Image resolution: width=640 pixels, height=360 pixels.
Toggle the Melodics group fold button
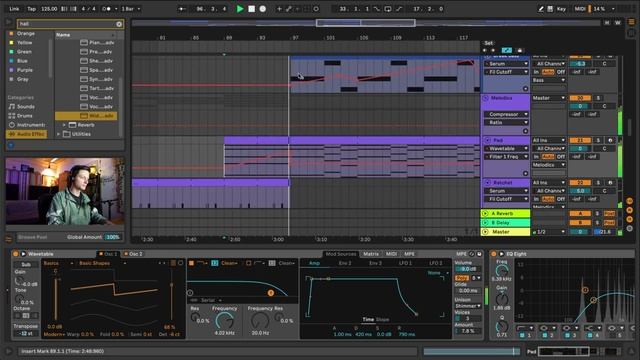tap(486, 98)
